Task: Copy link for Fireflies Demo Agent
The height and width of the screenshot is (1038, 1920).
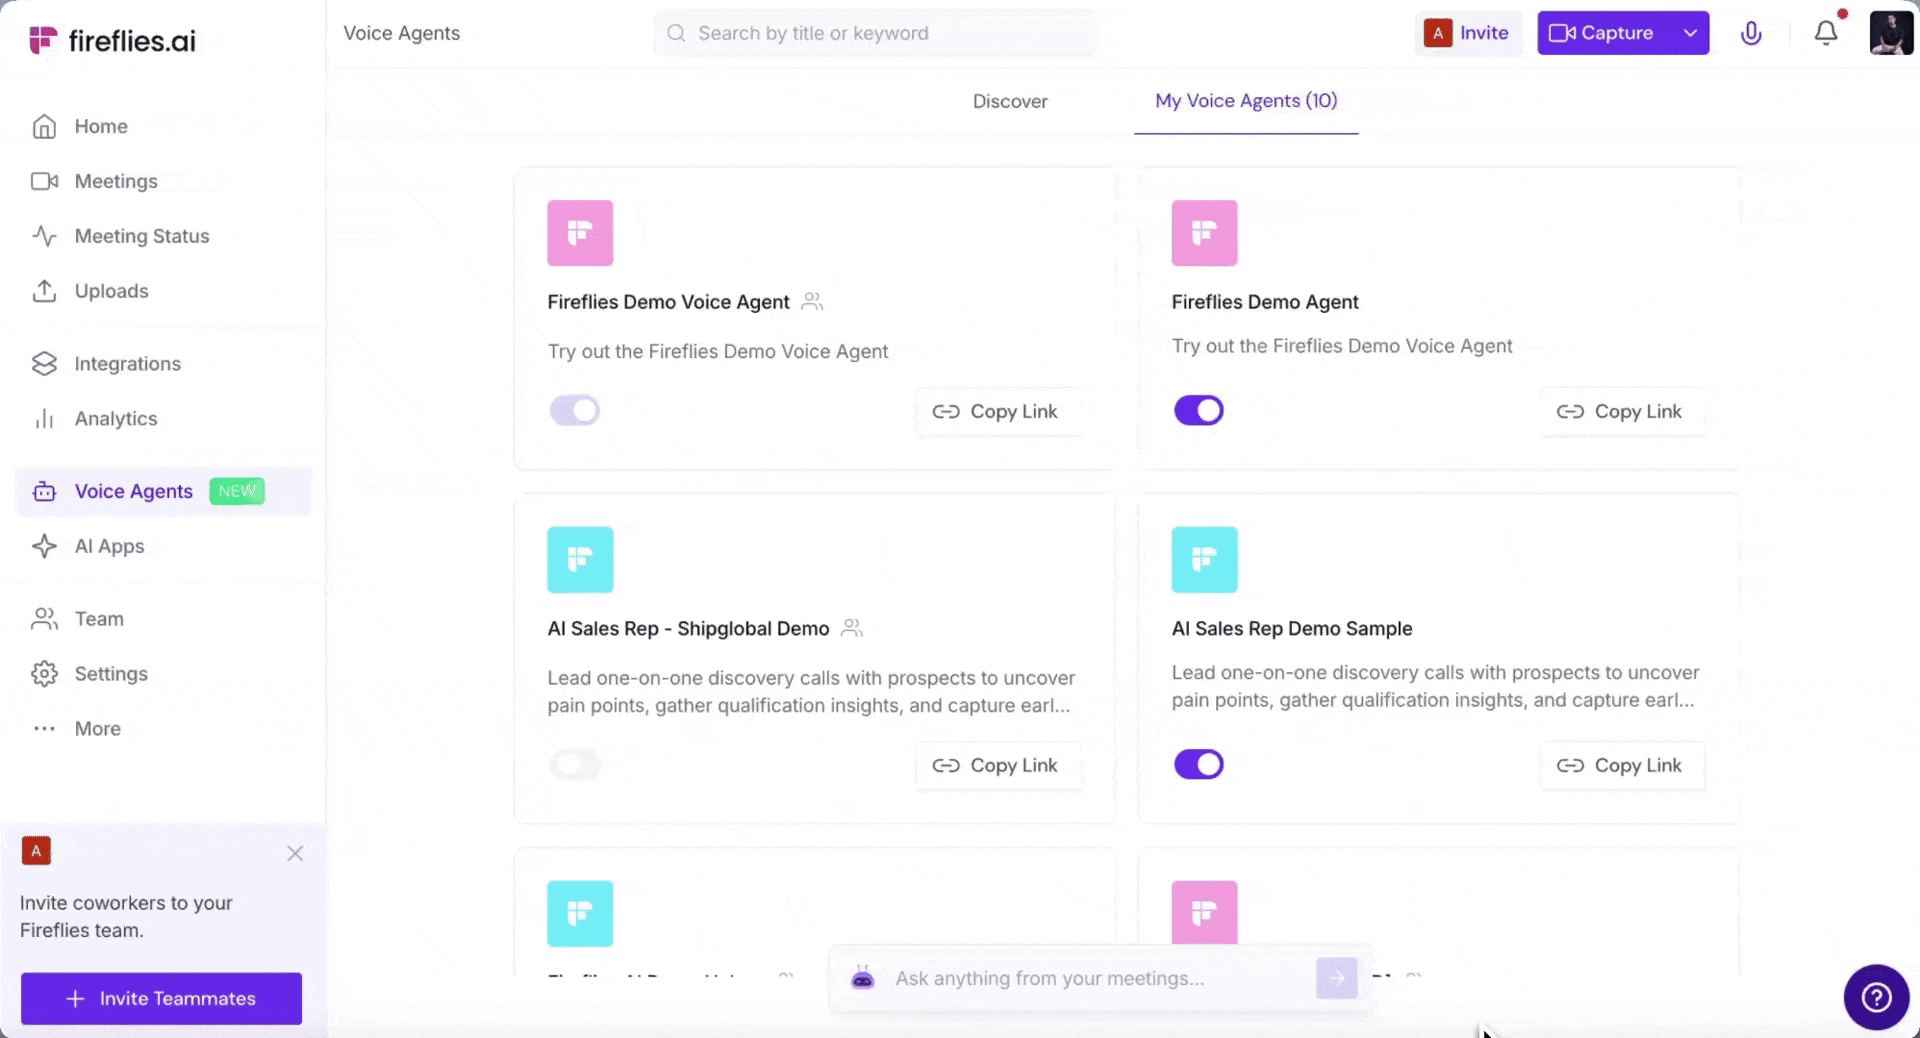Action: coord(1620,411)
